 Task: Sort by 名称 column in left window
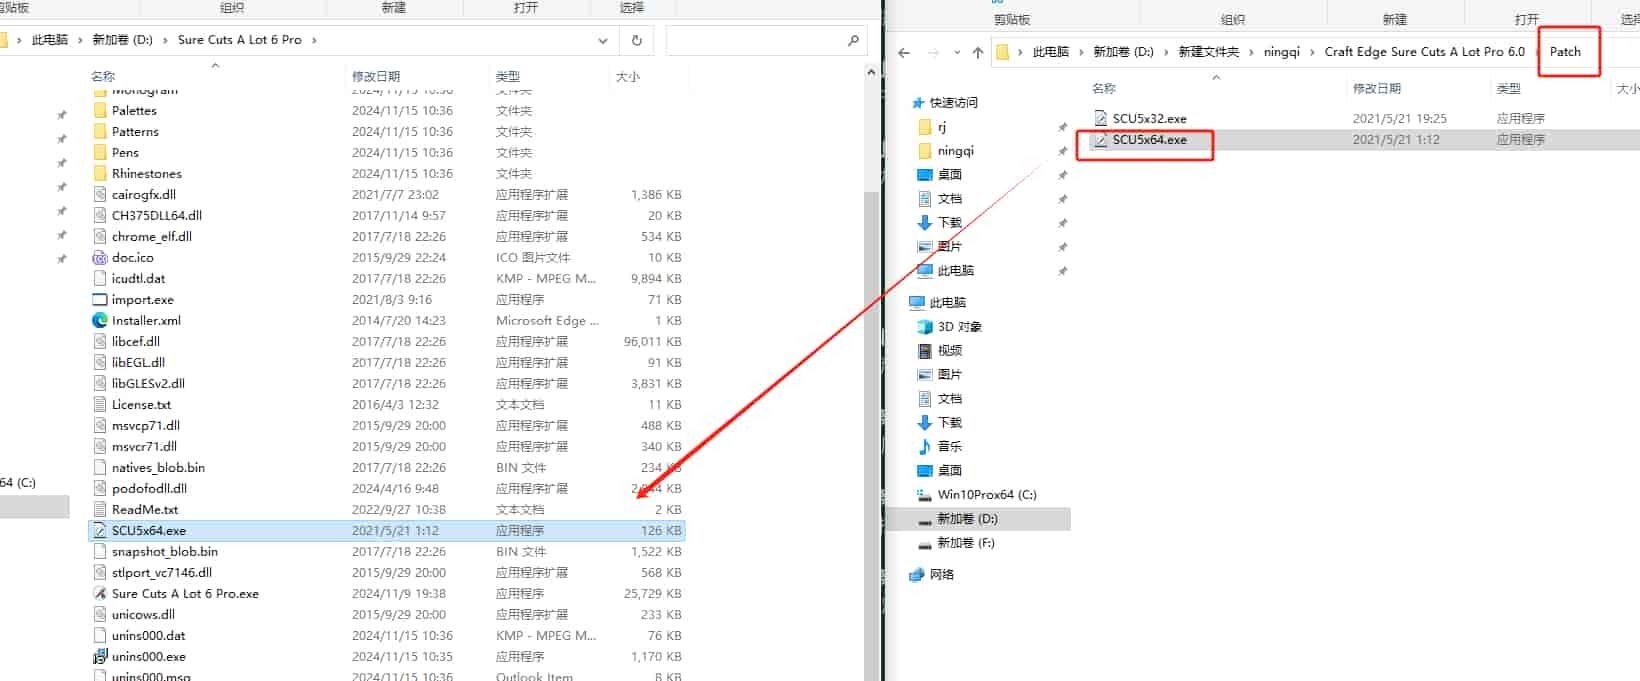[103, 77]
